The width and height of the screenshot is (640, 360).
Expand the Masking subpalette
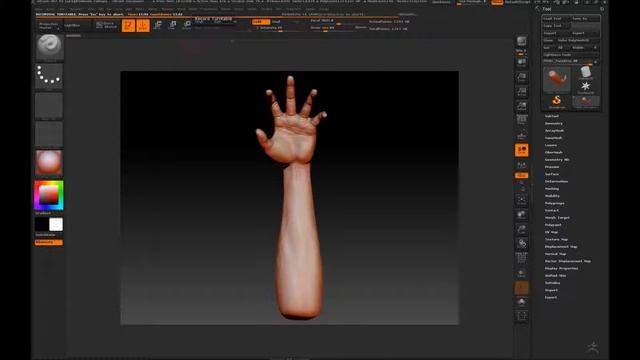tap(552, 189)
